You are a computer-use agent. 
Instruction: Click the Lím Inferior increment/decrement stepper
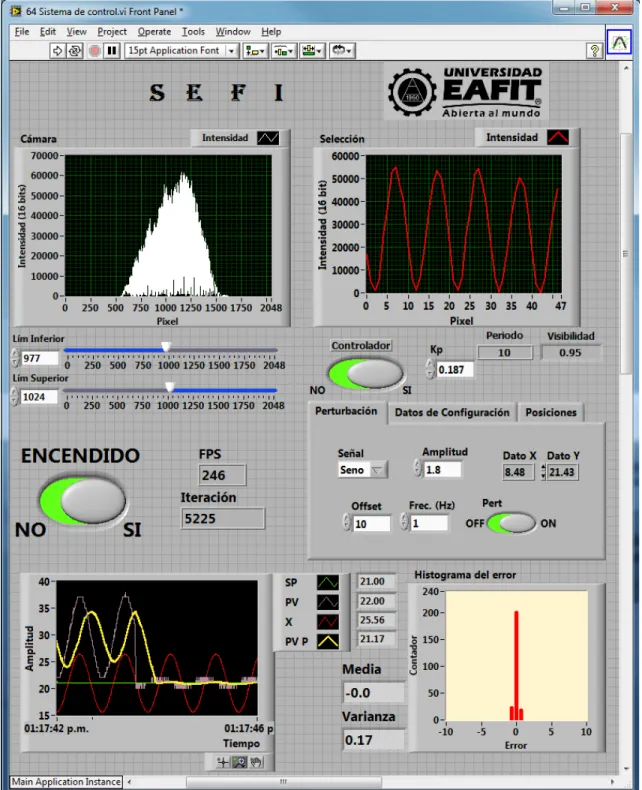click(15, 358)
